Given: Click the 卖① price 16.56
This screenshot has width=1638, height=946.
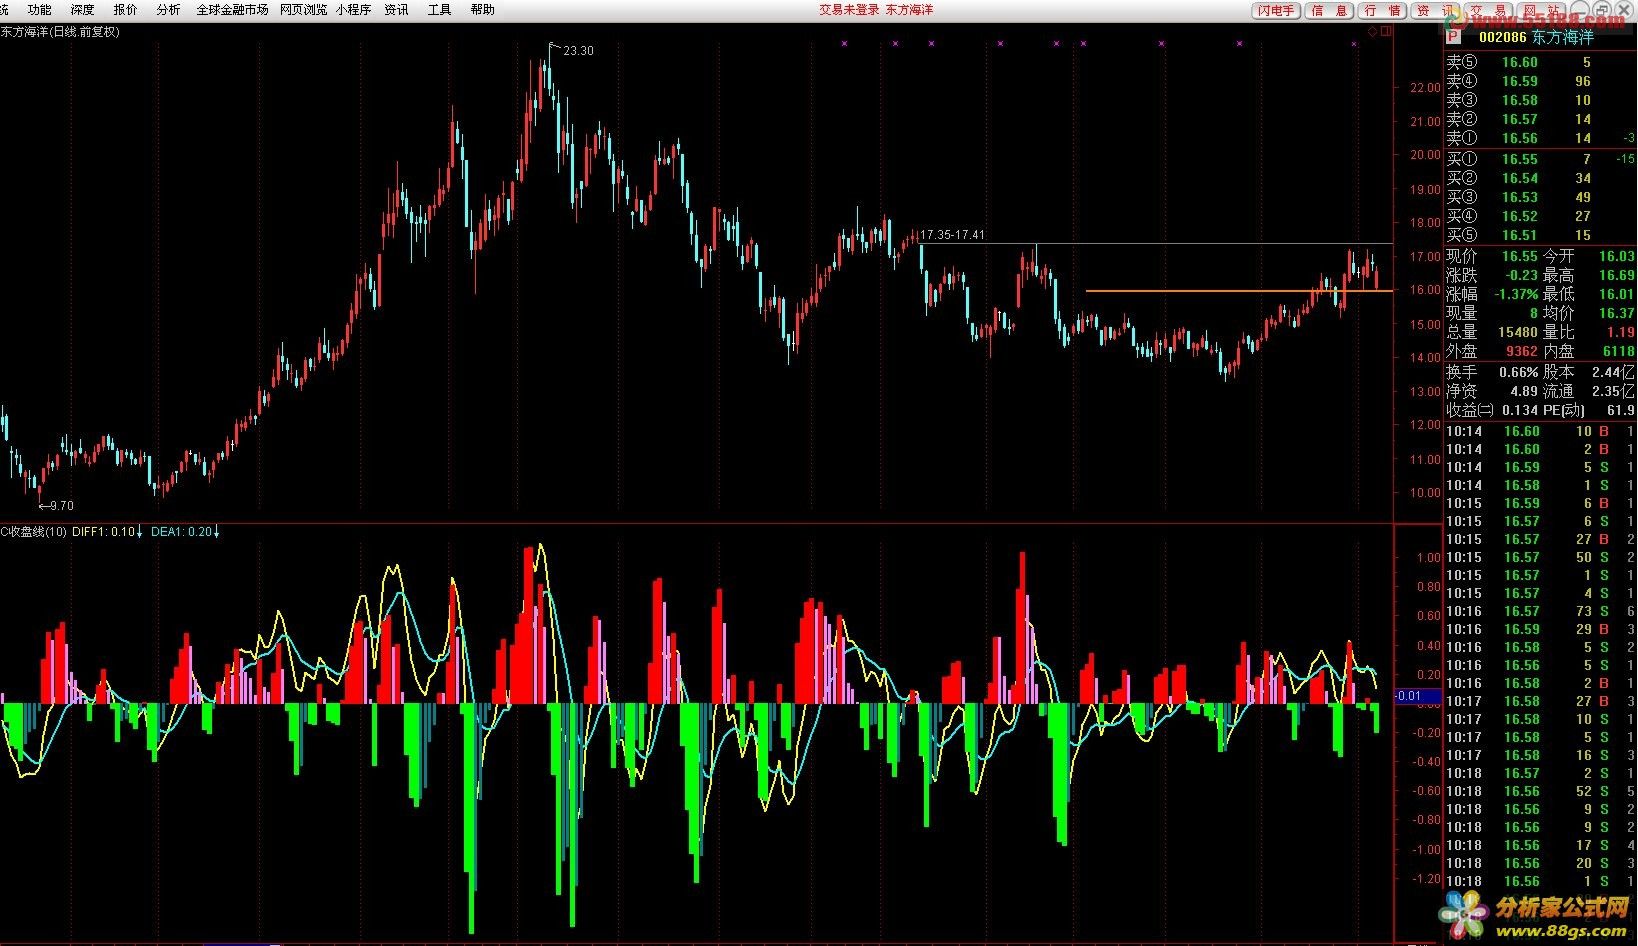Looking at the screenshot, I should [x=1520, y=138].
